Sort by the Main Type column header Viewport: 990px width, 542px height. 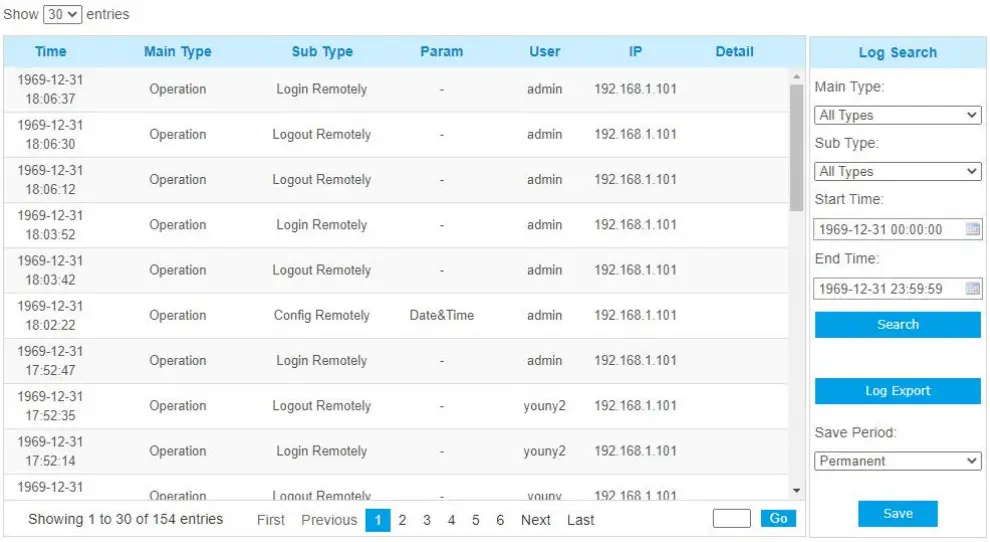click(177, 52)
